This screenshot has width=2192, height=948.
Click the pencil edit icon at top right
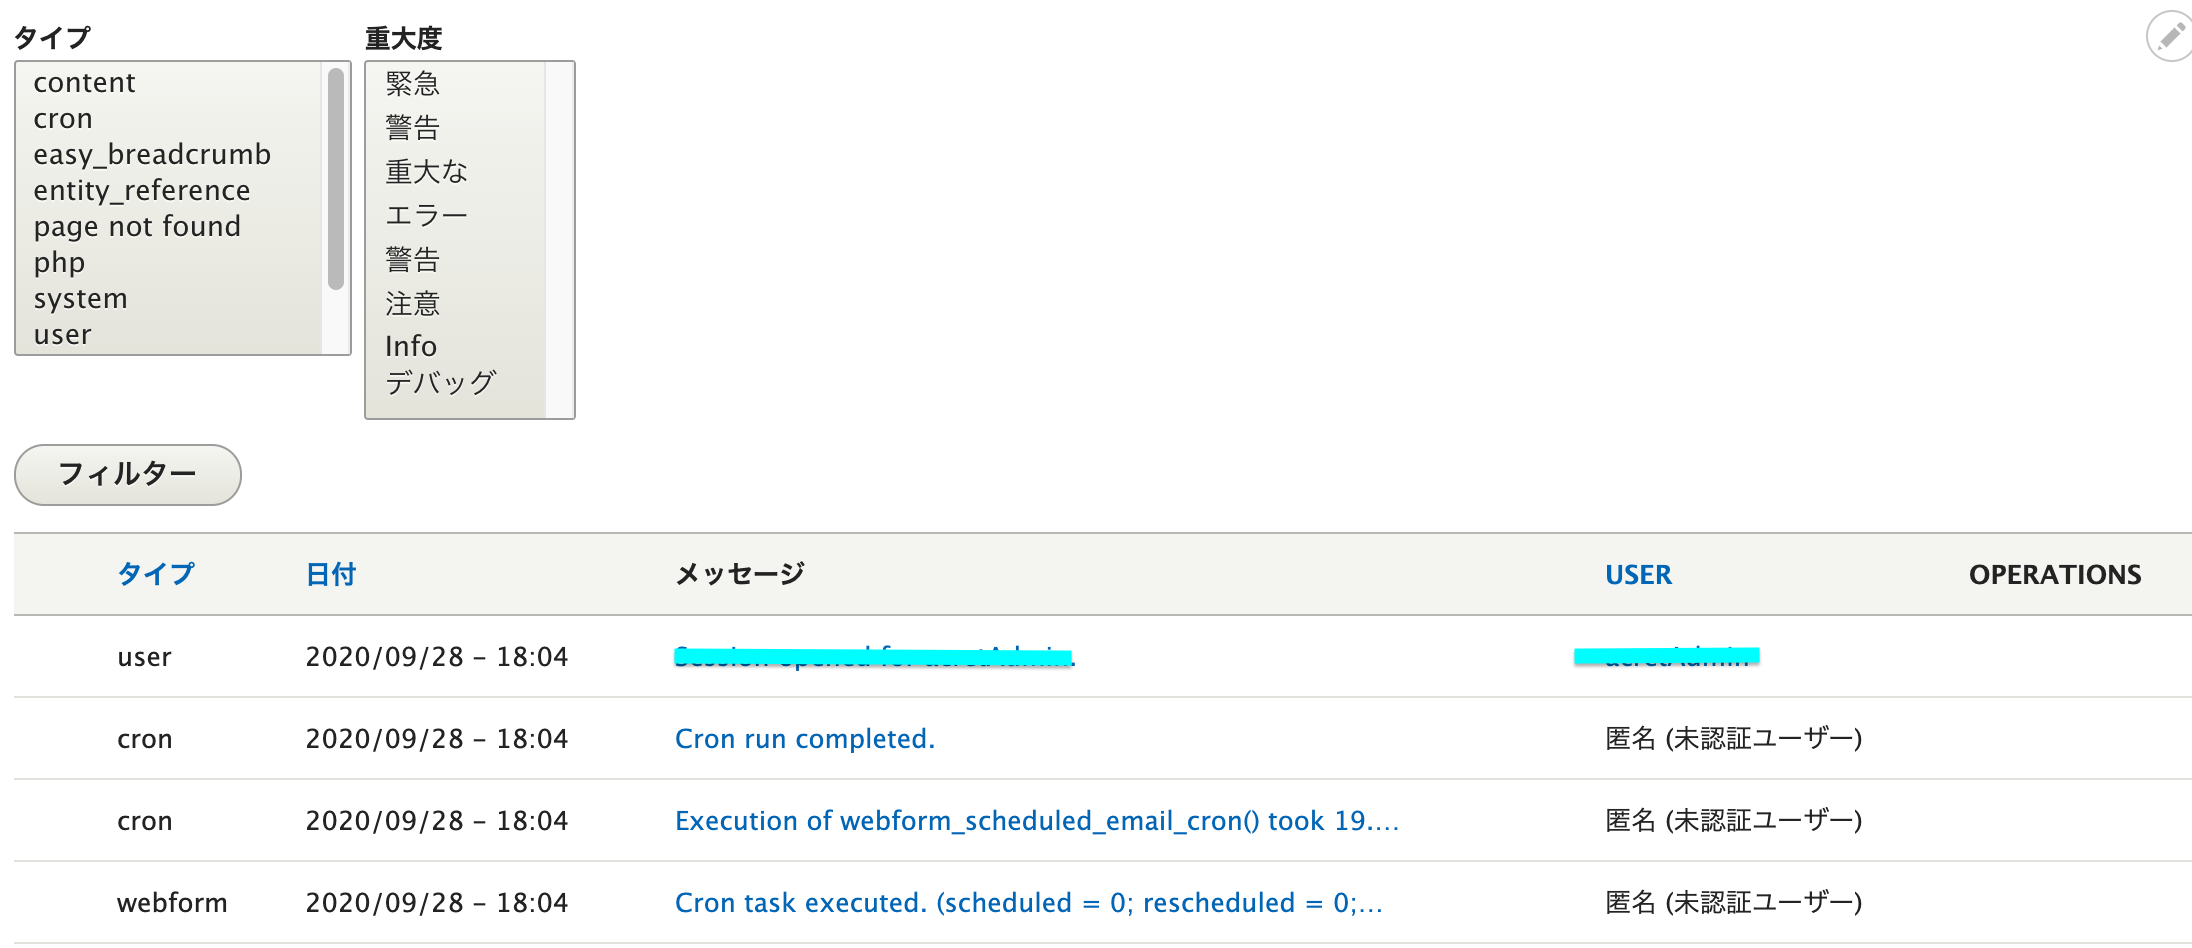(2170, 37)
